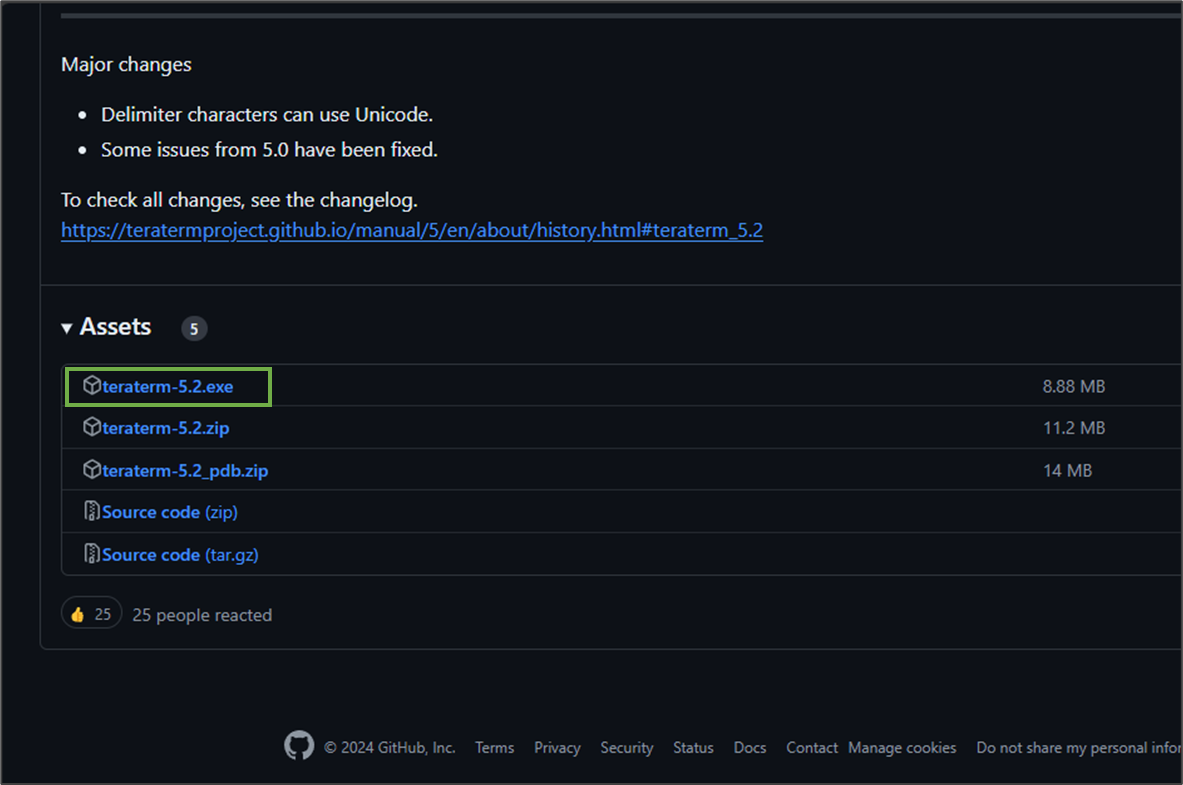Click the 14 MB file size
1183x785 pixels.
click(1068, 471)
